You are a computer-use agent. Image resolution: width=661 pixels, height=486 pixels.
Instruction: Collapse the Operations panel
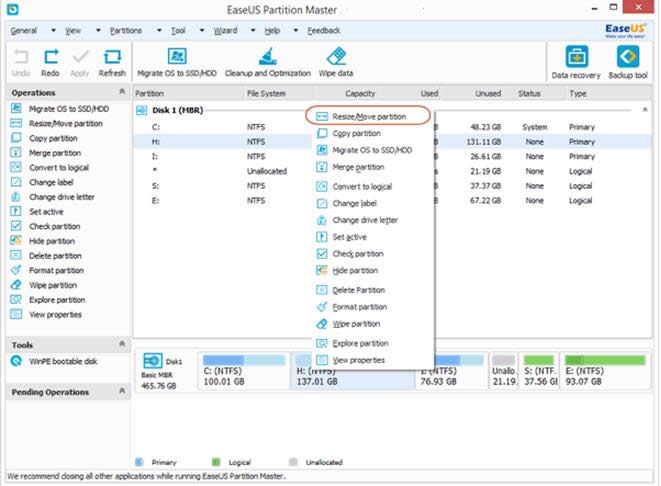tap(123, 93)
